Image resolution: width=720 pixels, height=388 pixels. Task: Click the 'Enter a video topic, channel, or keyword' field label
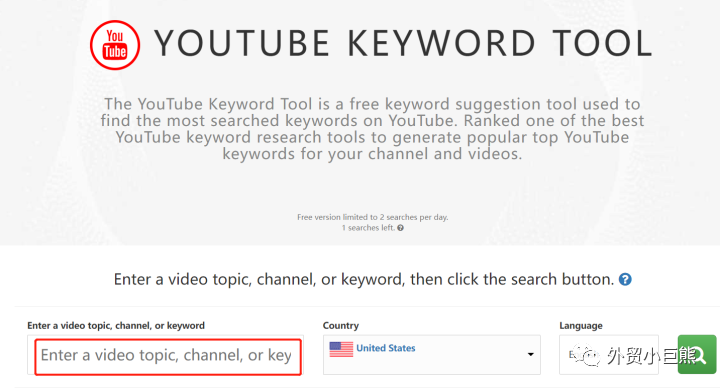[x=116, y=326]
